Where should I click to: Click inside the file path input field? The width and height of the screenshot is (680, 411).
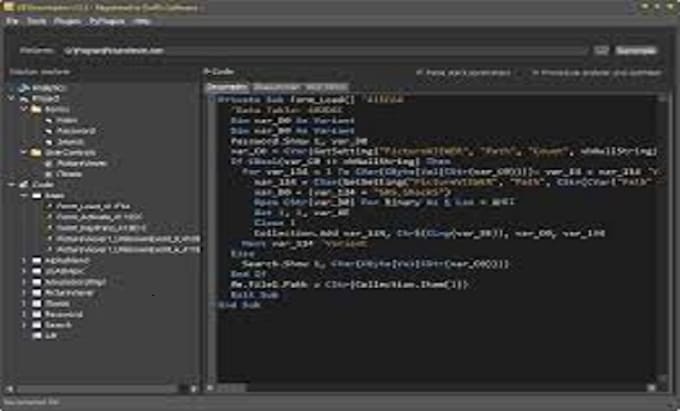[x=323, y=51]
